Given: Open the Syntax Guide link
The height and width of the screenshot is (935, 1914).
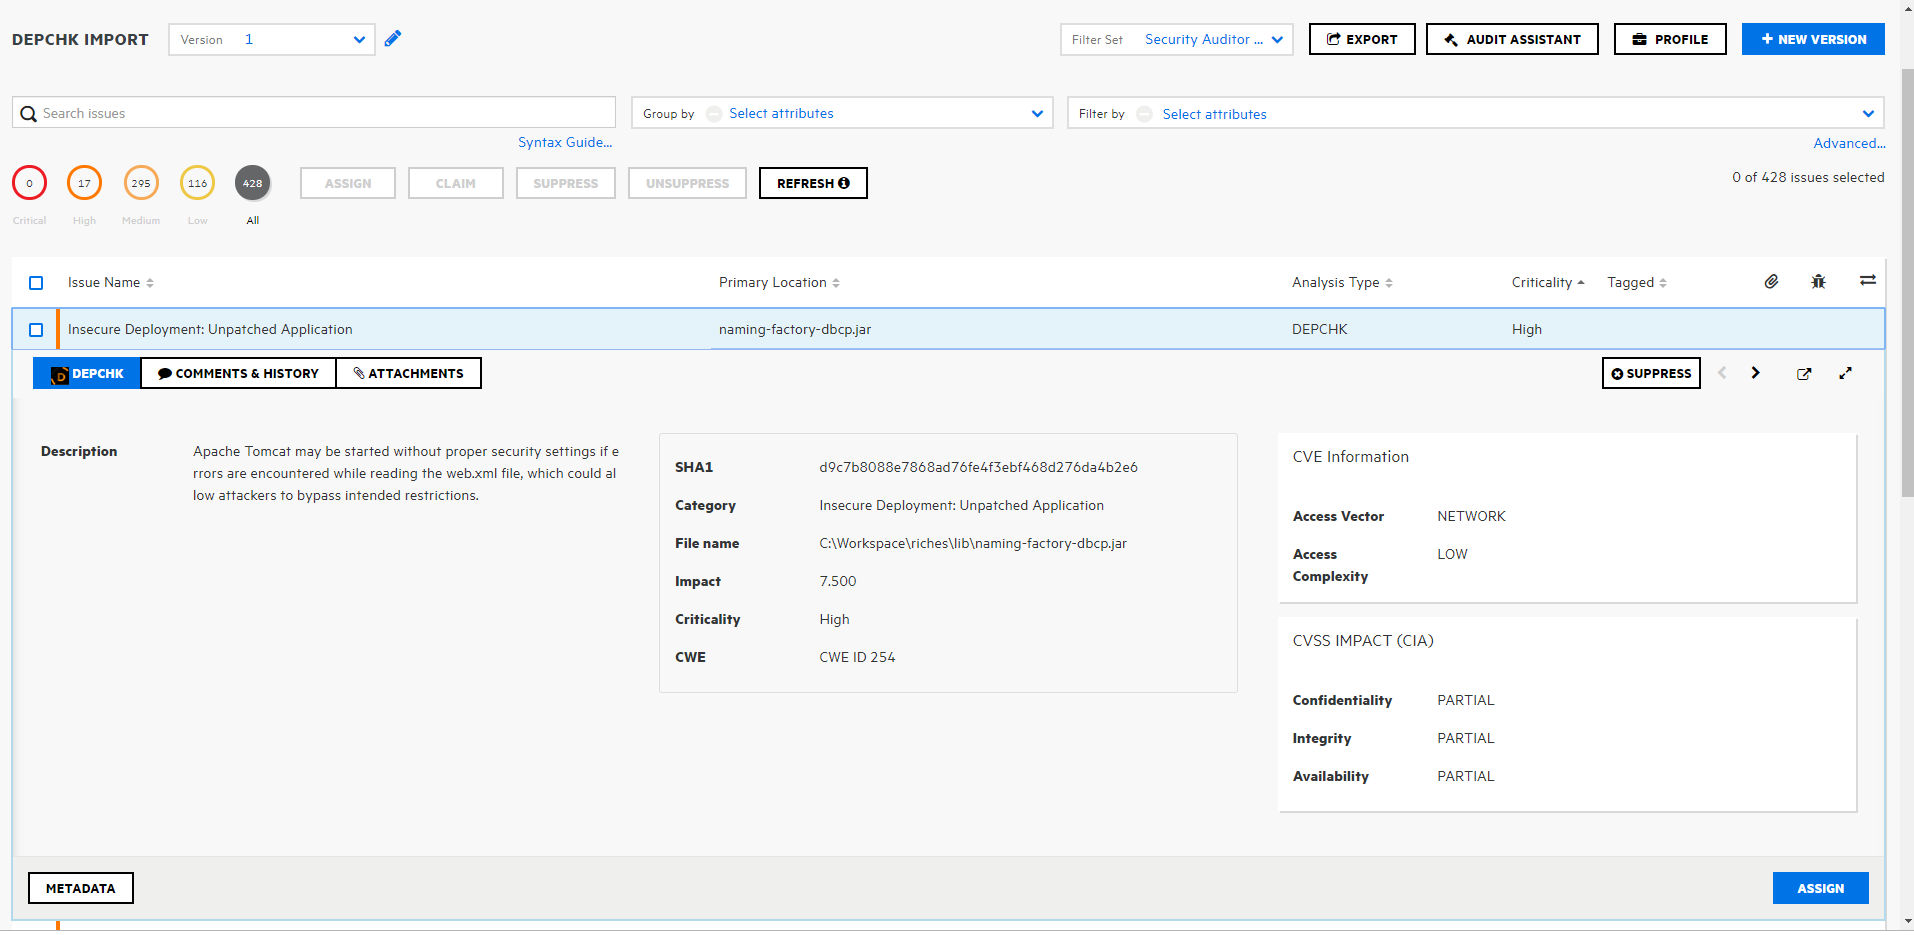Looking at the screenshot, I should point(565,143).
